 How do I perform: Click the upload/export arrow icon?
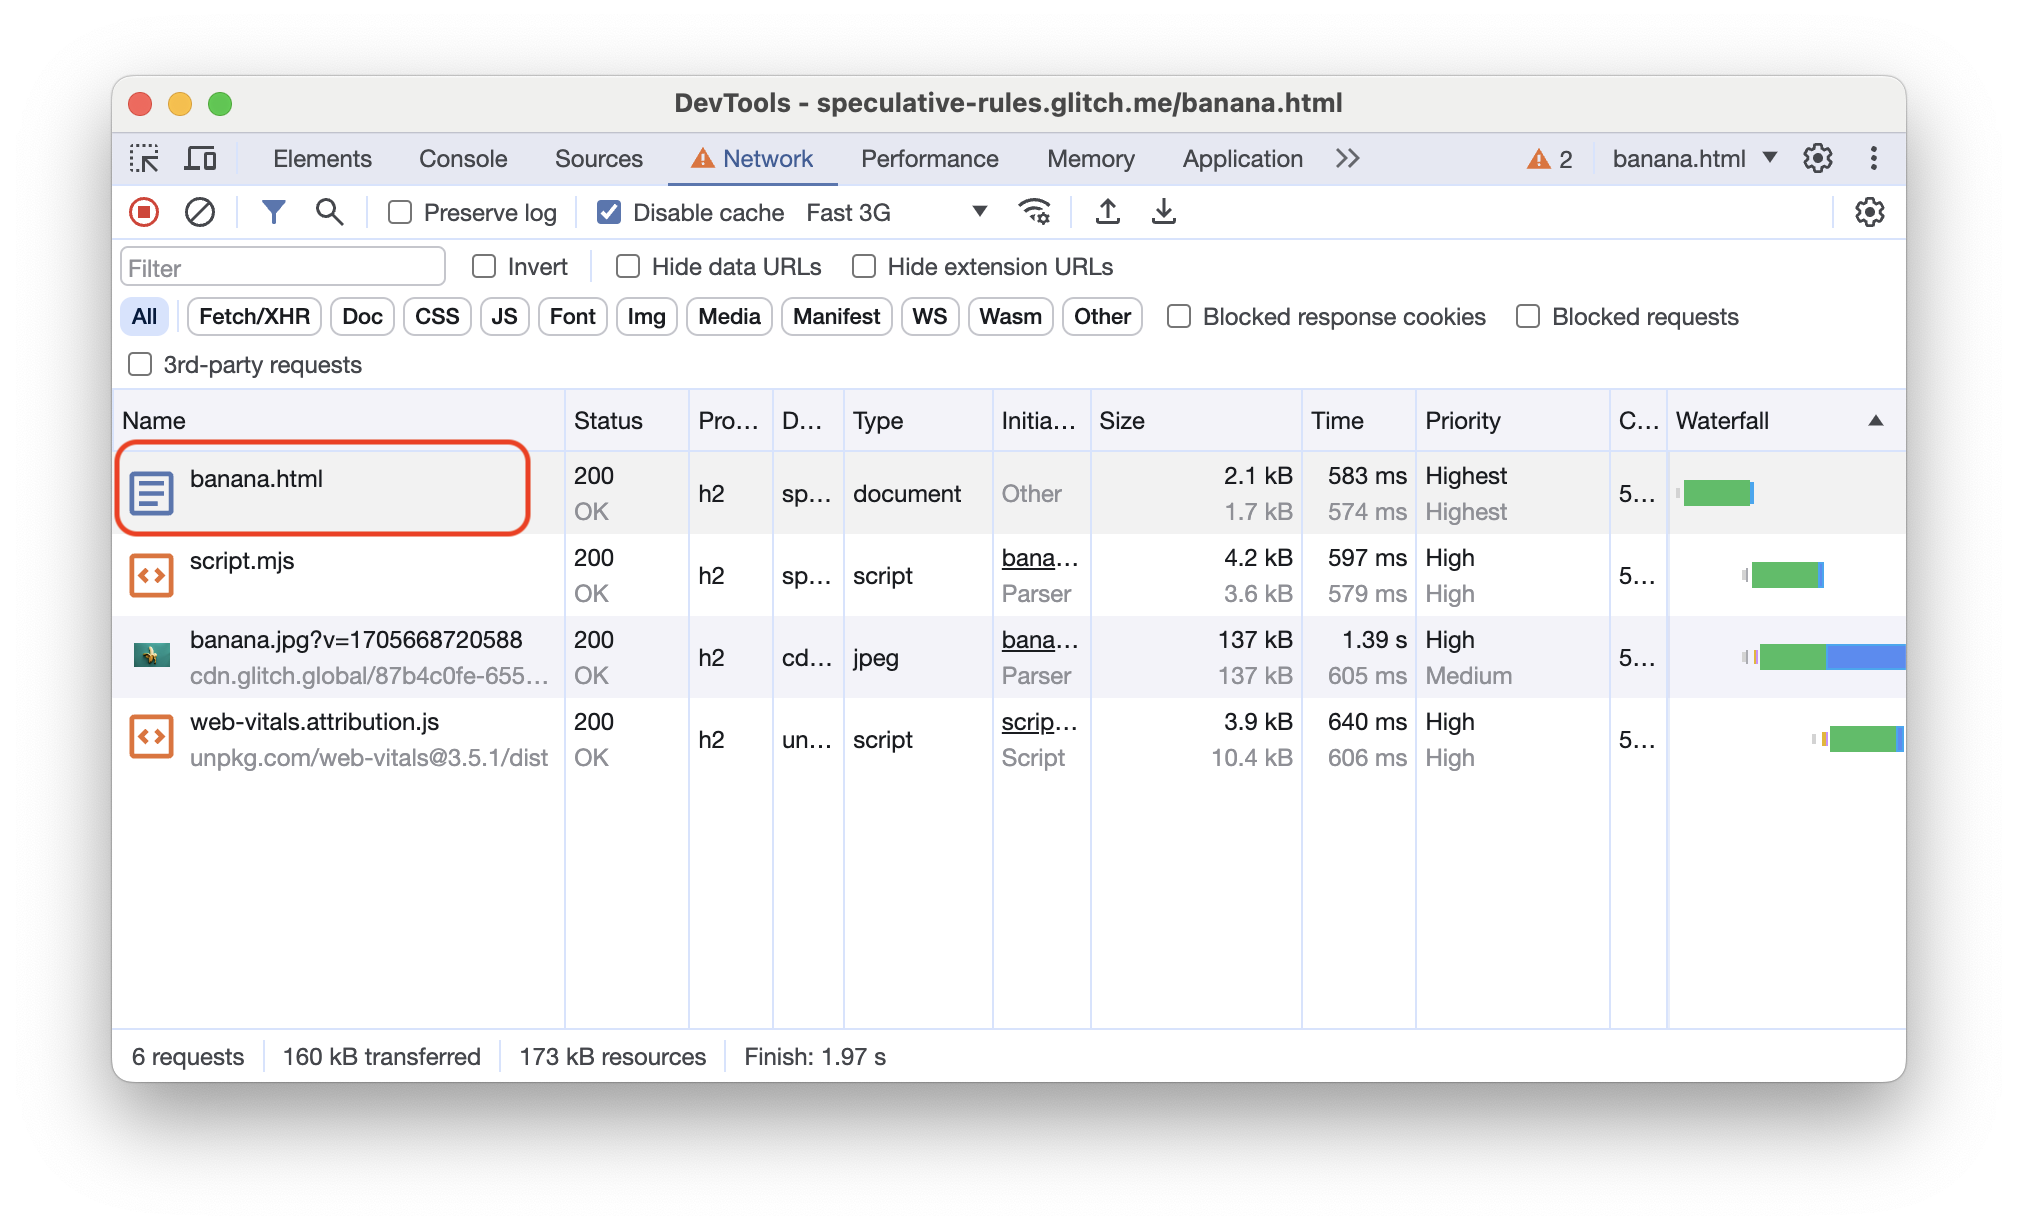1106,212
